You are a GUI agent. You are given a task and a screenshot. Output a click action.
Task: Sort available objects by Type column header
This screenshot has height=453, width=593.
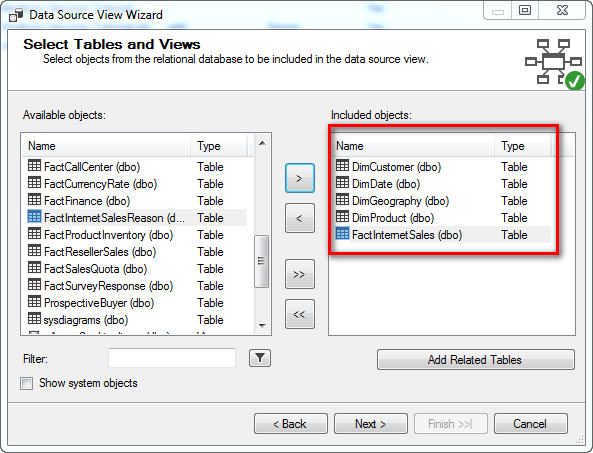pyautogui.click(x=219, y=146)
